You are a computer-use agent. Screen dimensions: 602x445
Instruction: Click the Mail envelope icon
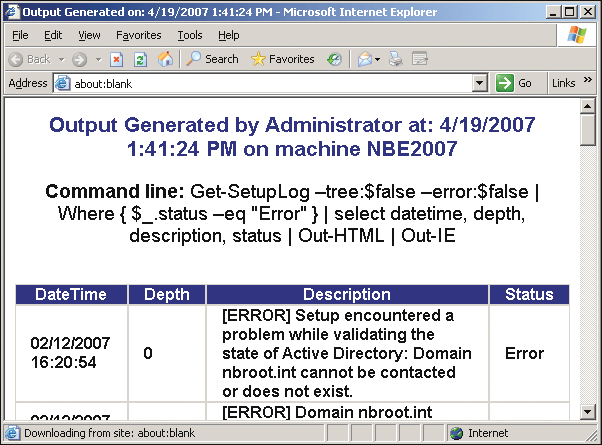[x=365, y=59]
